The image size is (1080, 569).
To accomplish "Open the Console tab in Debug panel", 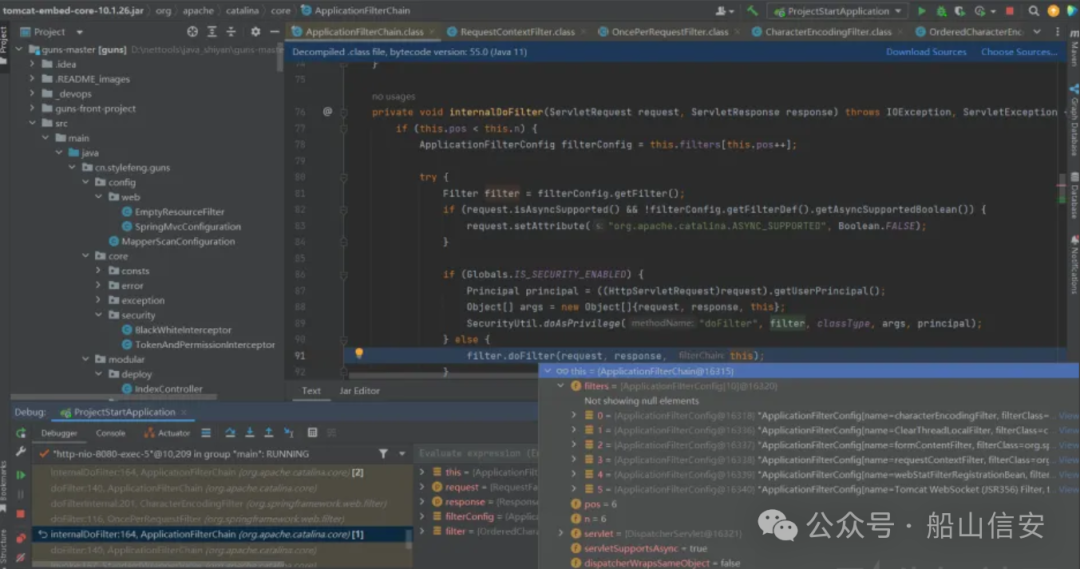I will (110, 433).
